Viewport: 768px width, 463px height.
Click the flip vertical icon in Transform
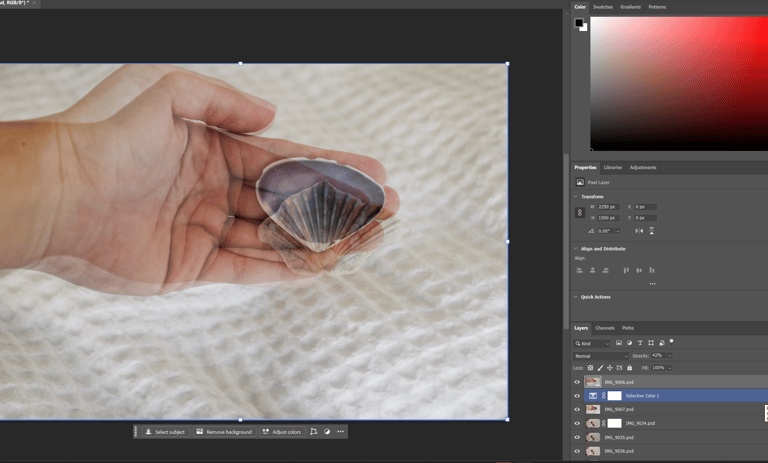click(x=651, y=231)
